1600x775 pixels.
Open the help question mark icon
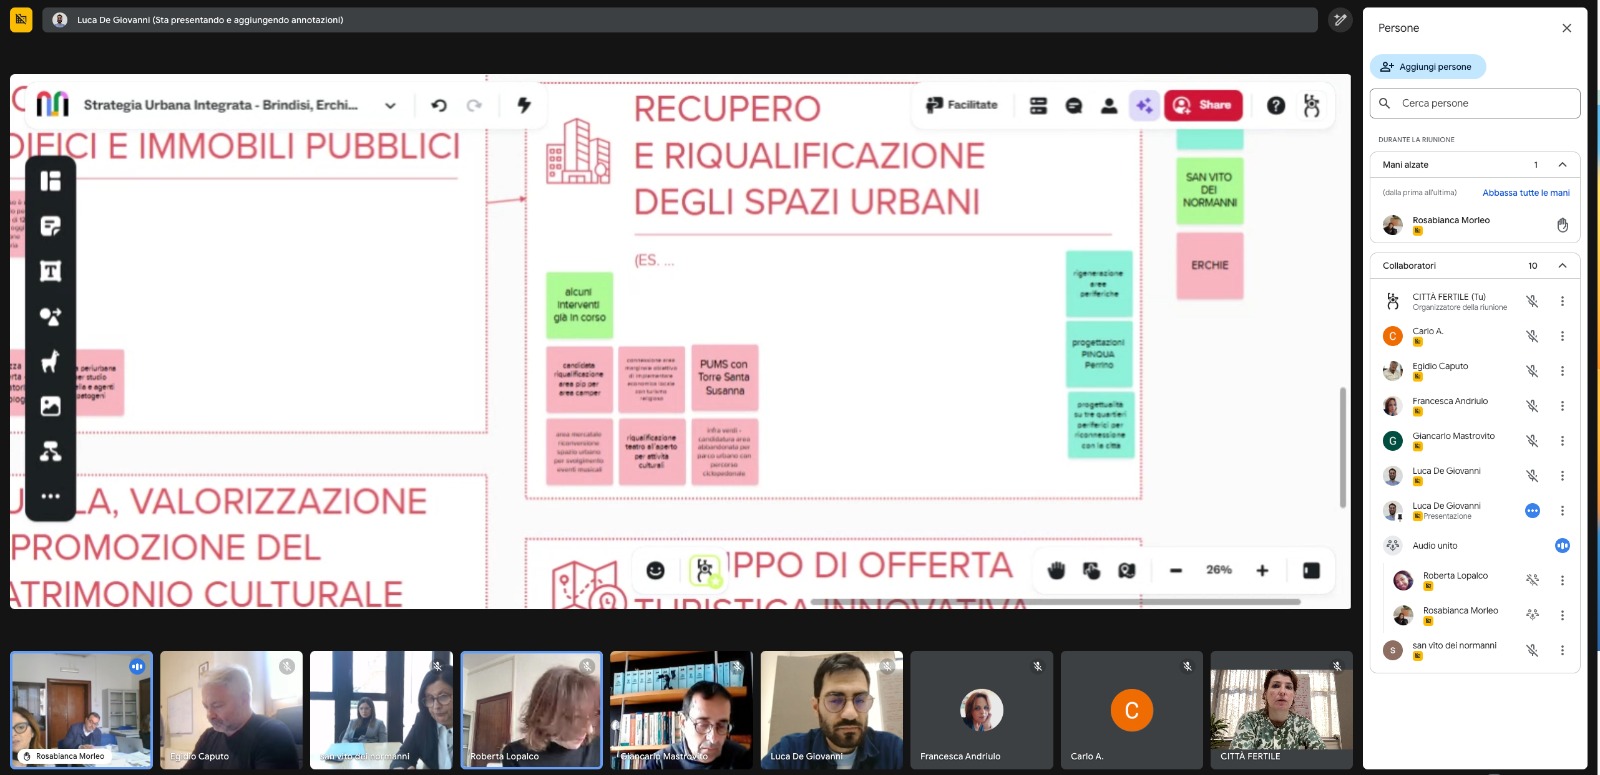tap(1276, 105)
